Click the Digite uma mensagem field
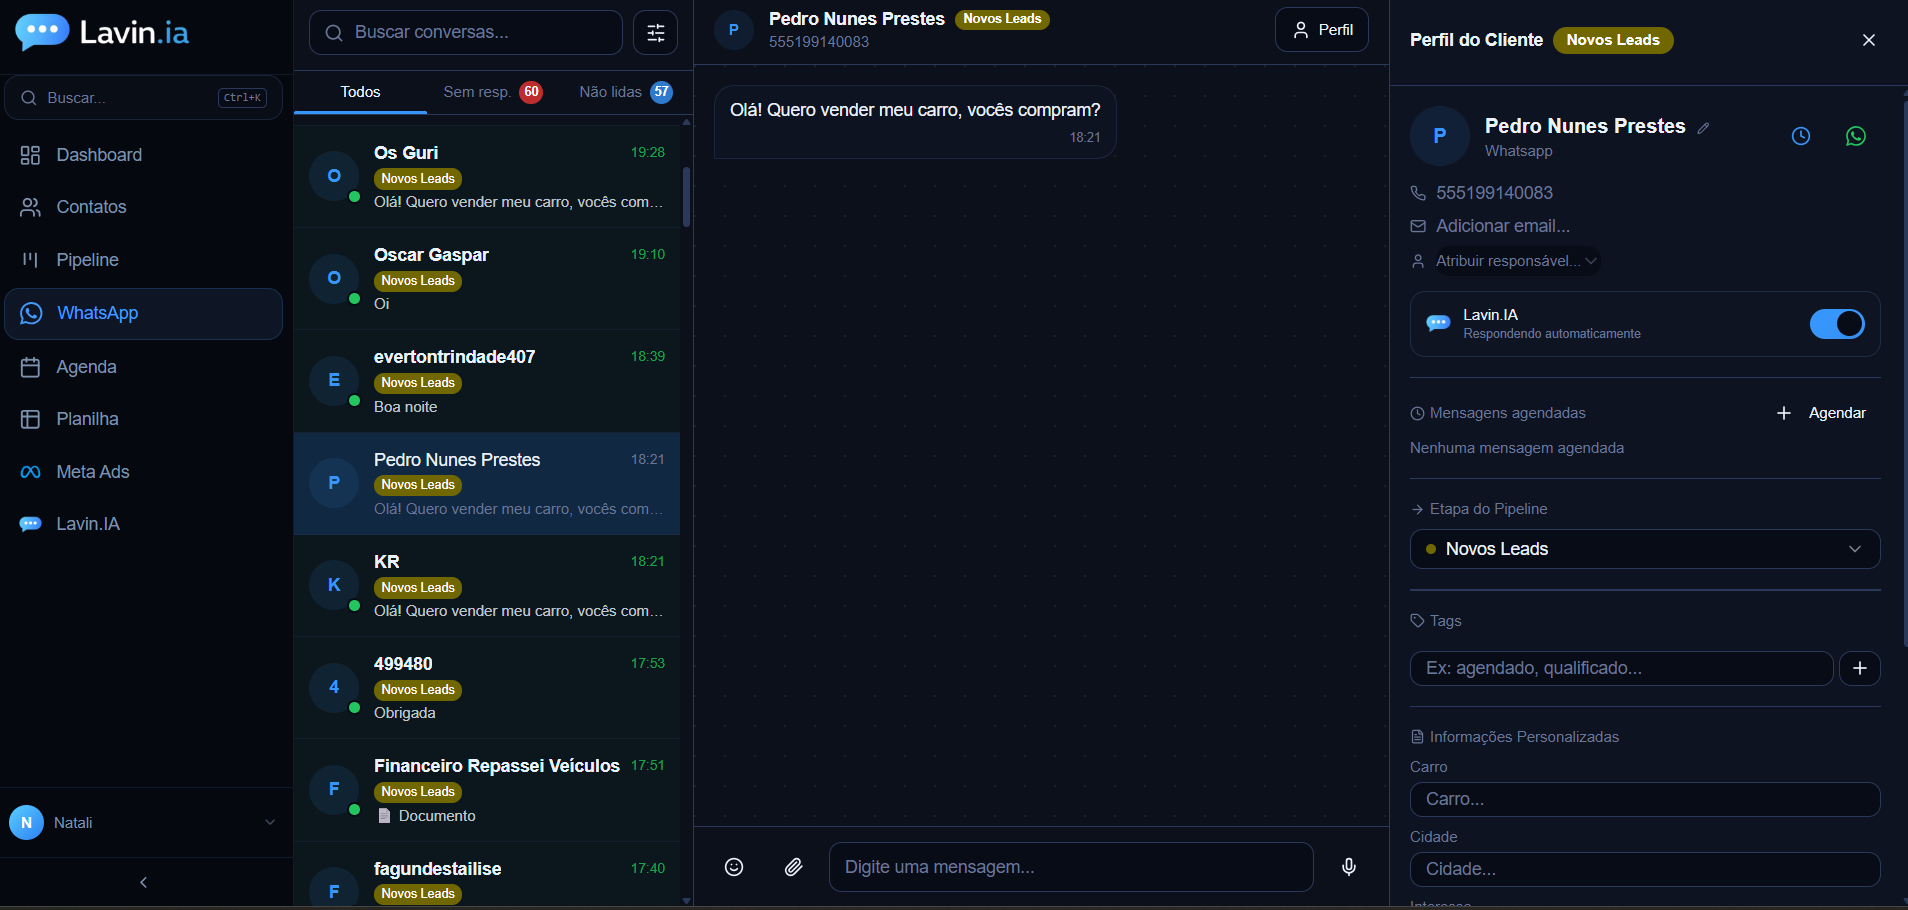The image size is (1908, 910). point(1071,867)
